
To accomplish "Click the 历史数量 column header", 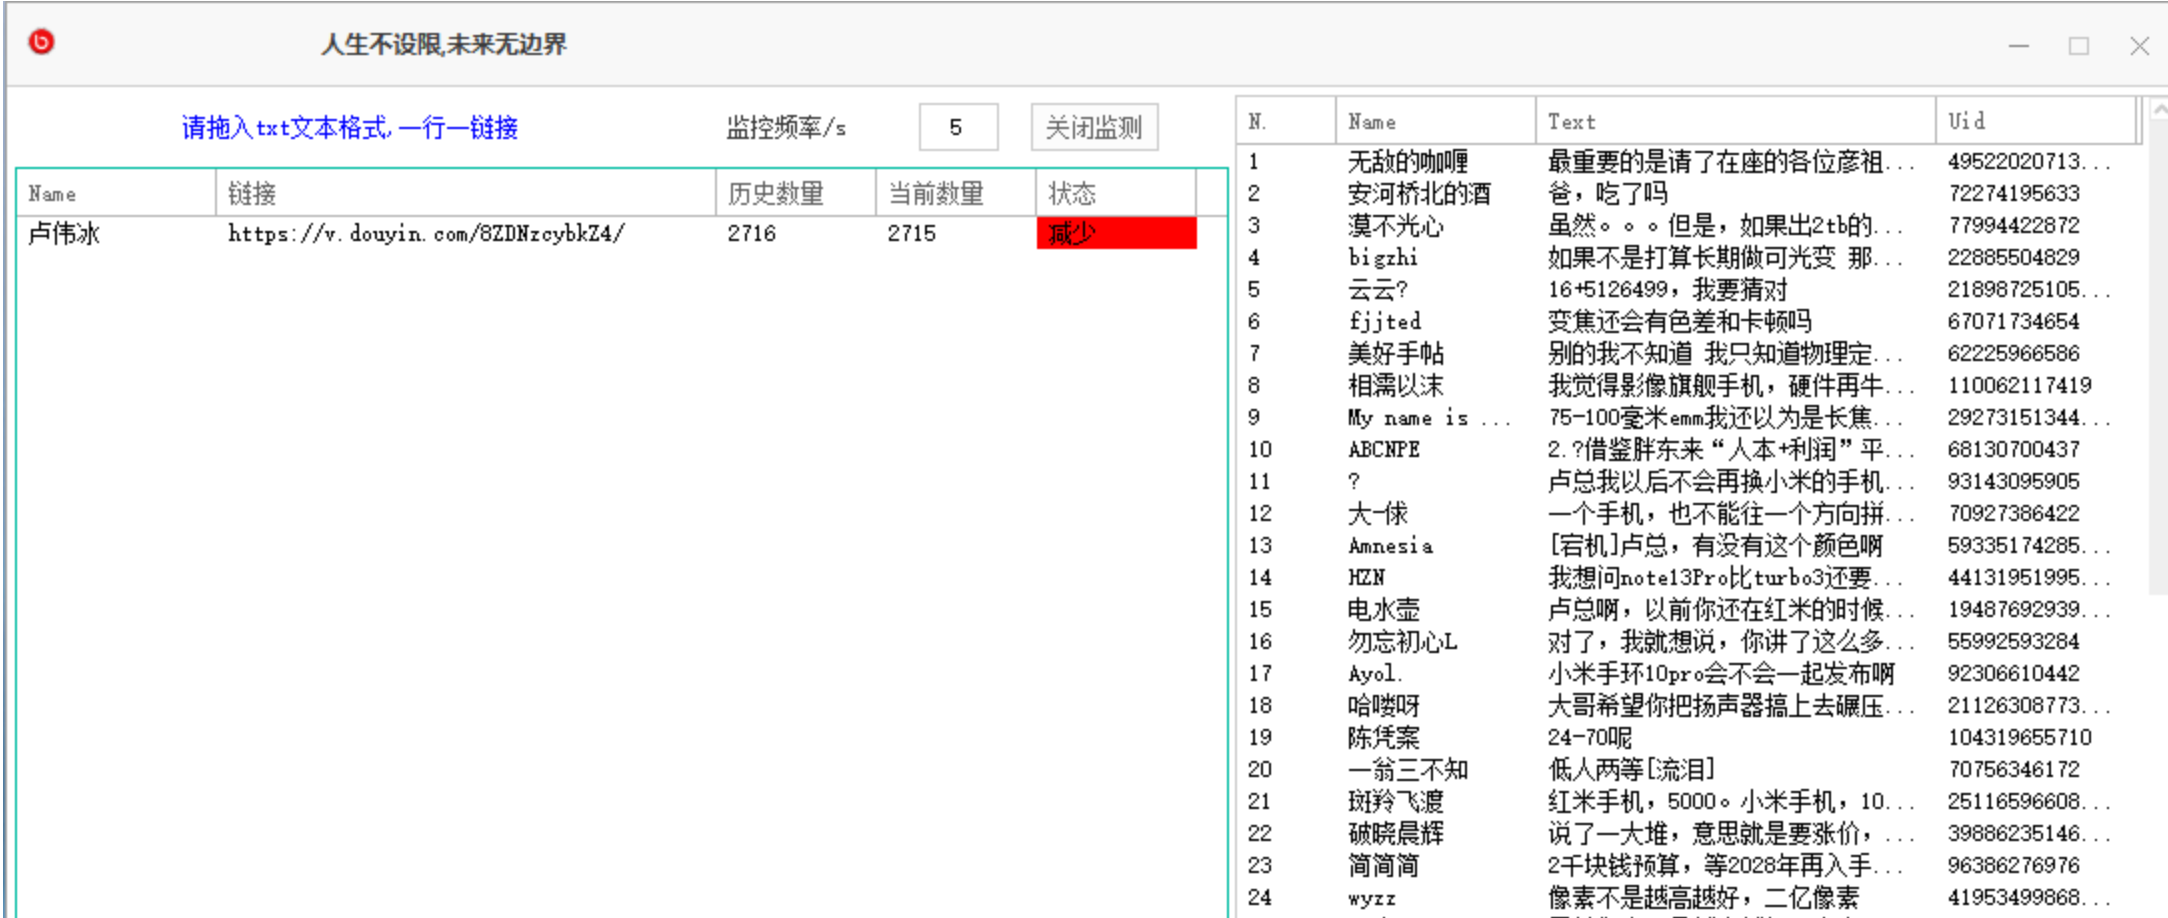I will click(795, 193).
